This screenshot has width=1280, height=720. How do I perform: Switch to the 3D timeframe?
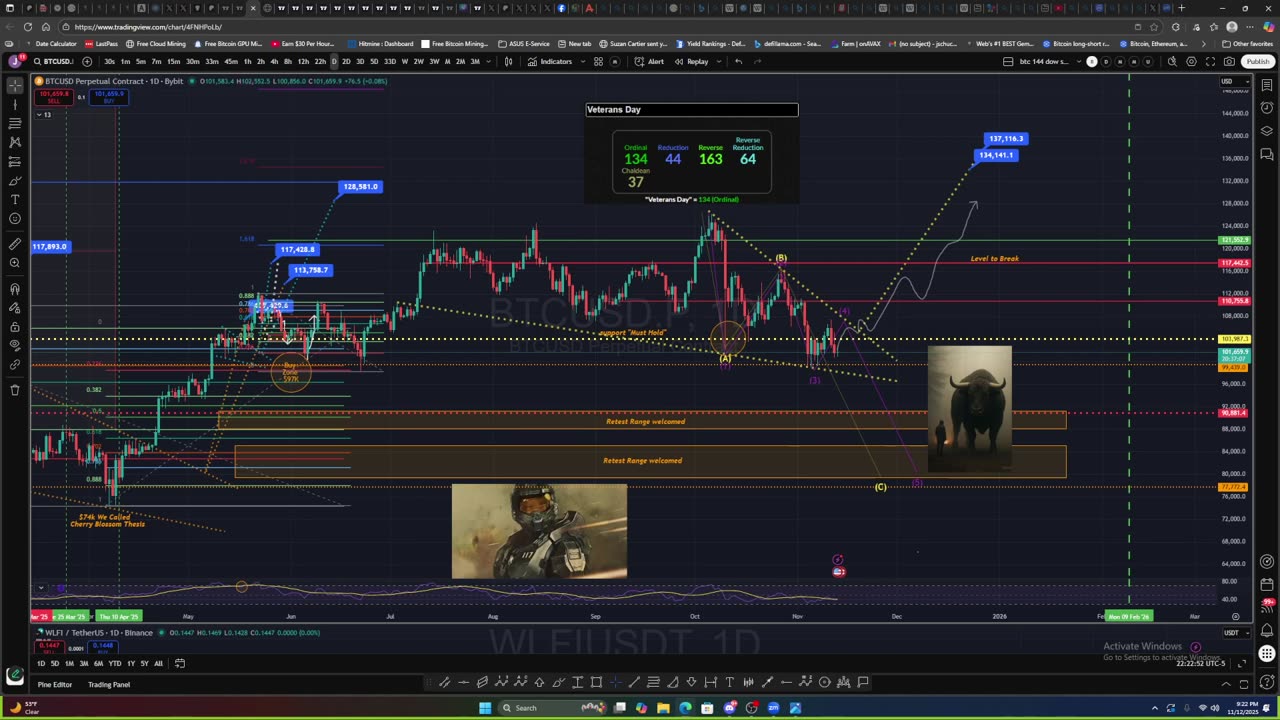360,61
